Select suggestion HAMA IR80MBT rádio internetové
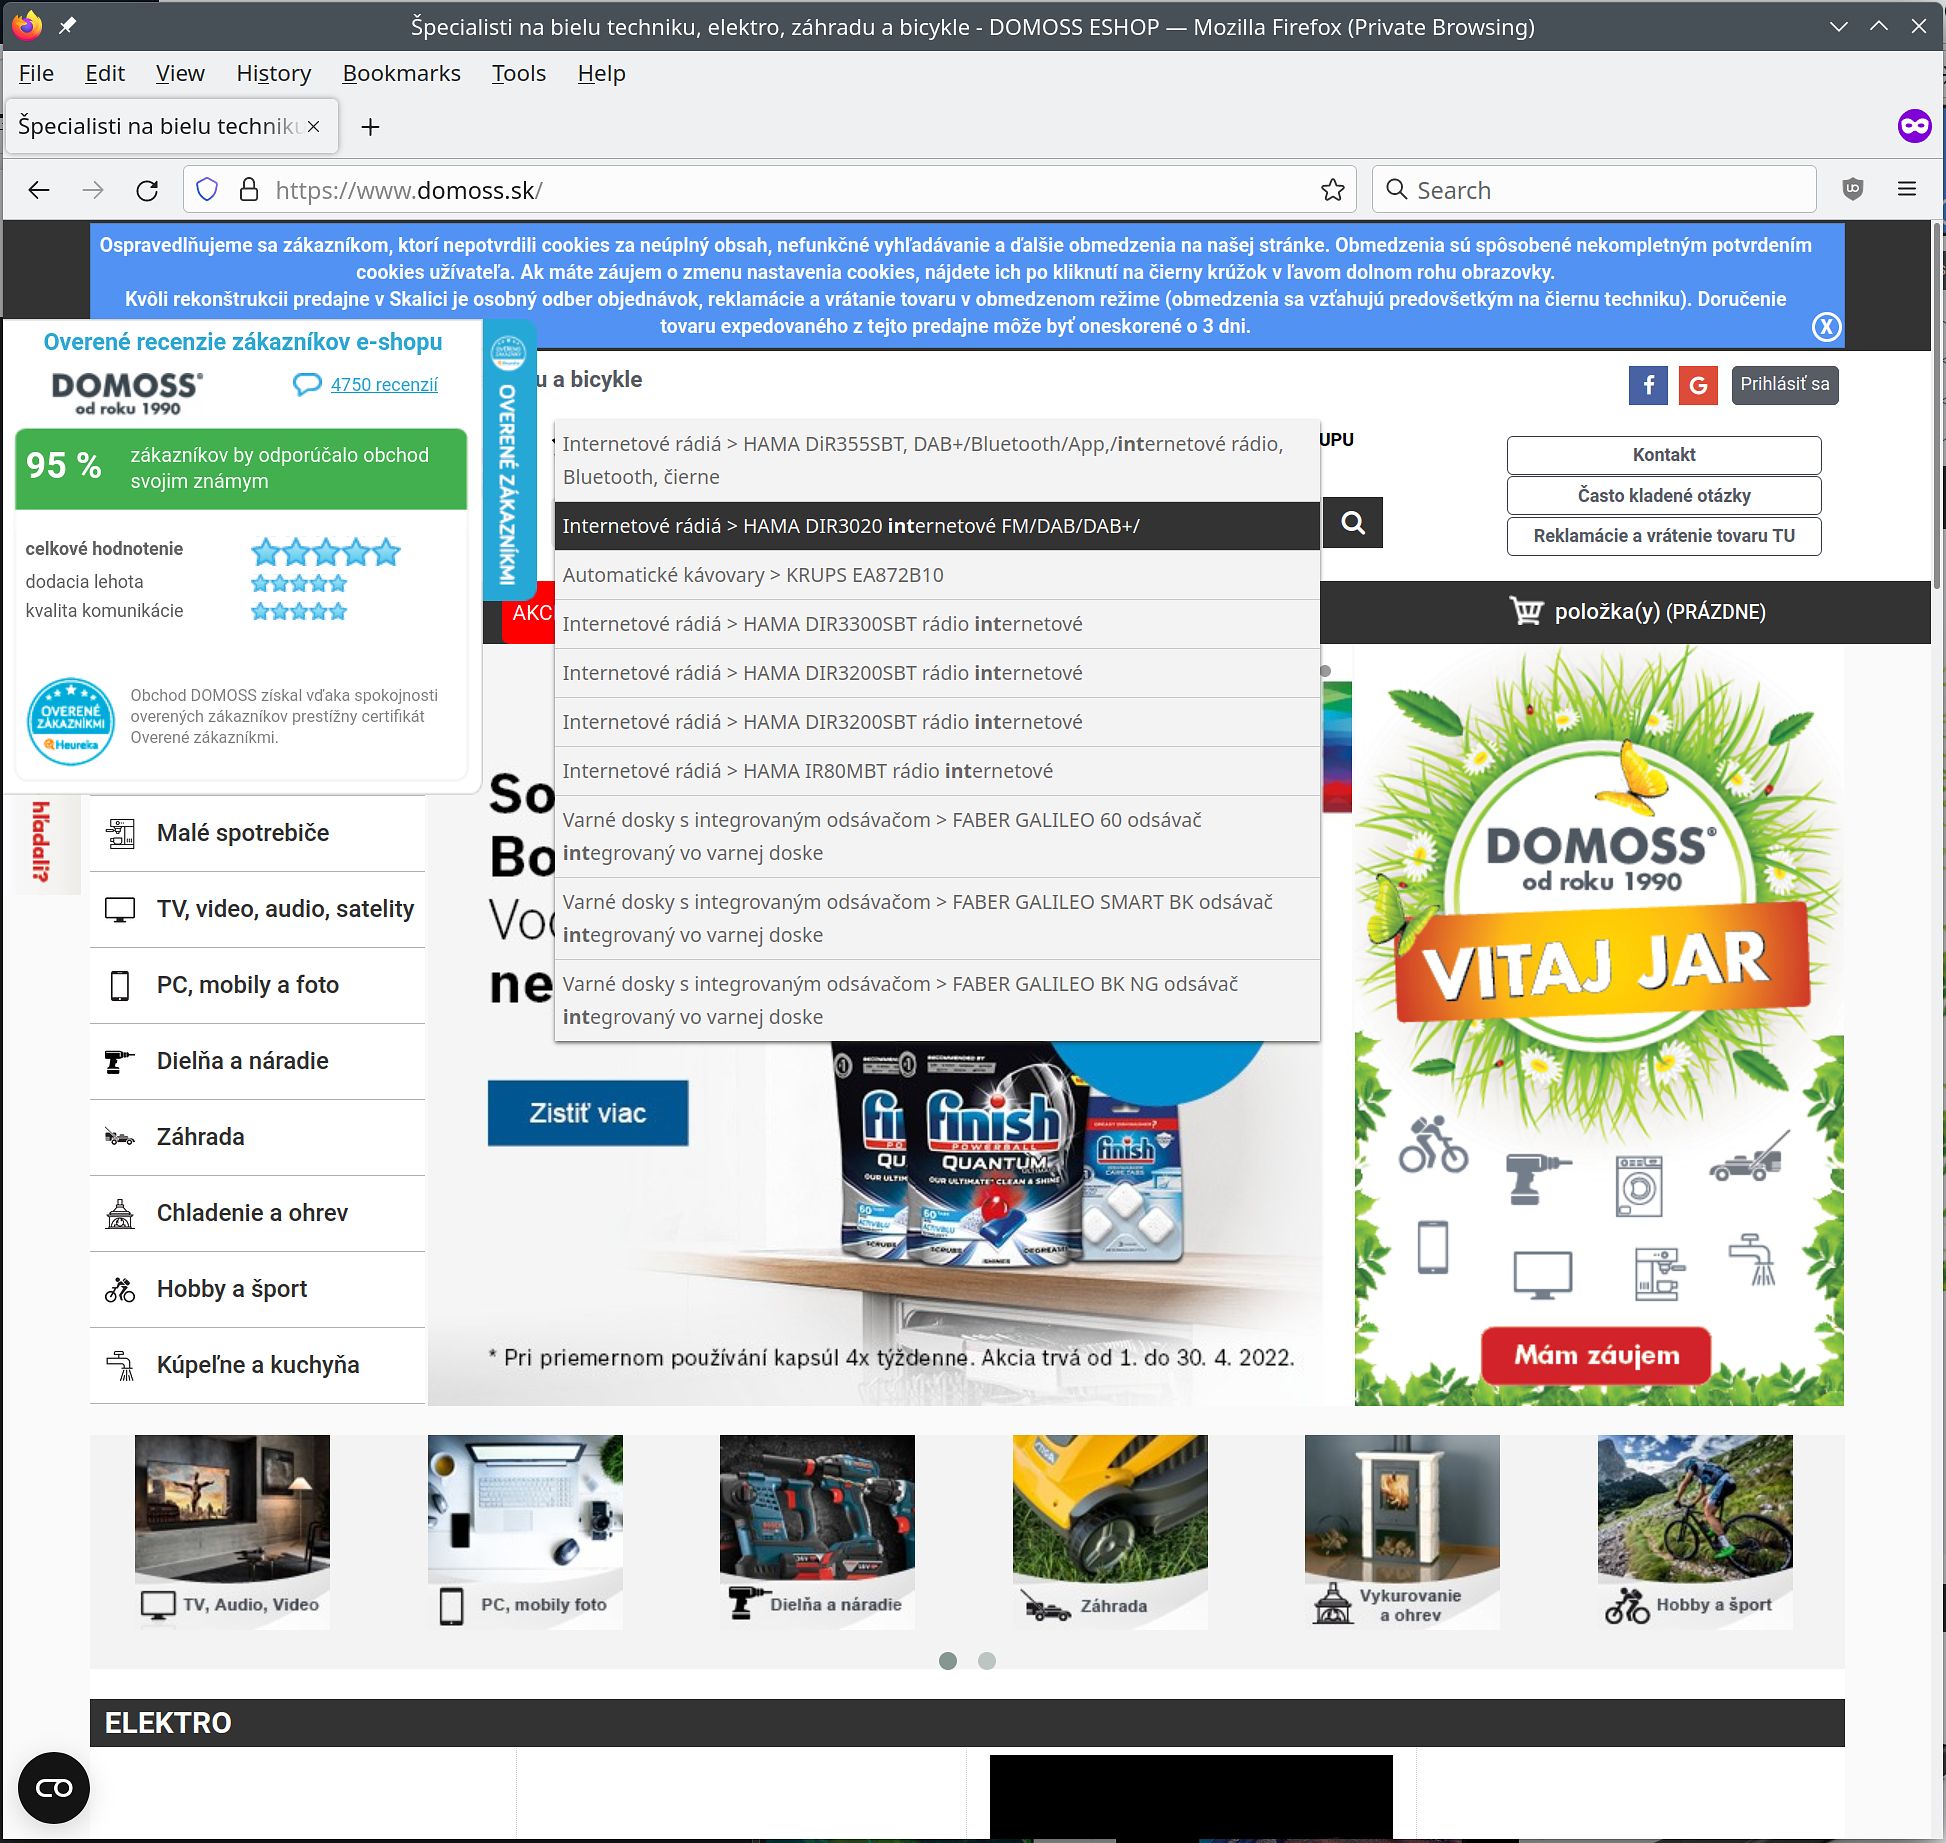Screen dimensions: 1946x1843 click(x=937, y=771)
